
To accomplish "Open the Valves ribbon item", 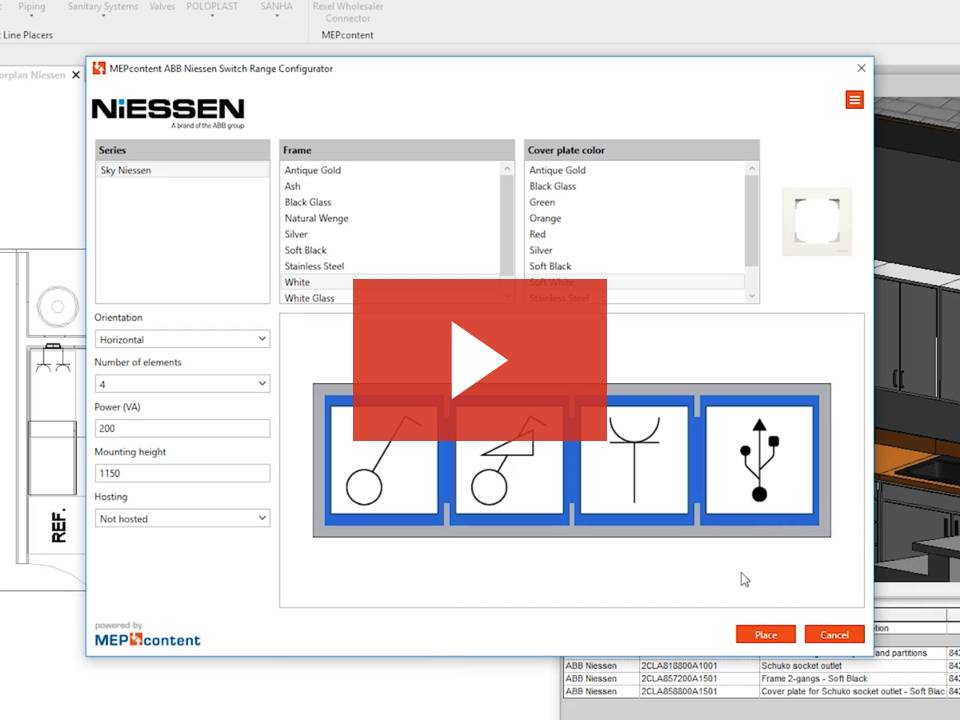I will tap(162, 6).
